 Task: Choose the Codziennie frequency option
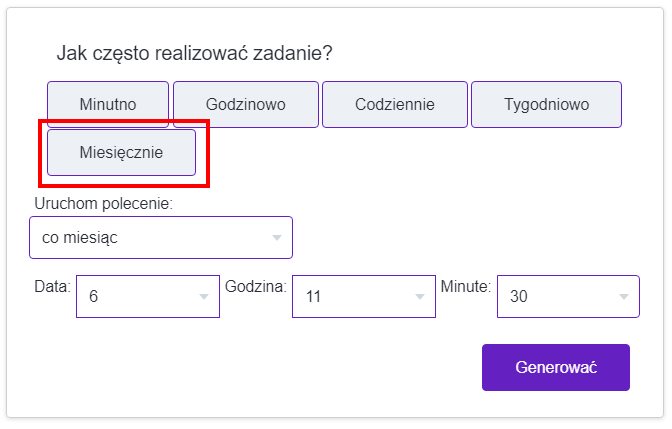pyautogui.click(x=393, y=104)
